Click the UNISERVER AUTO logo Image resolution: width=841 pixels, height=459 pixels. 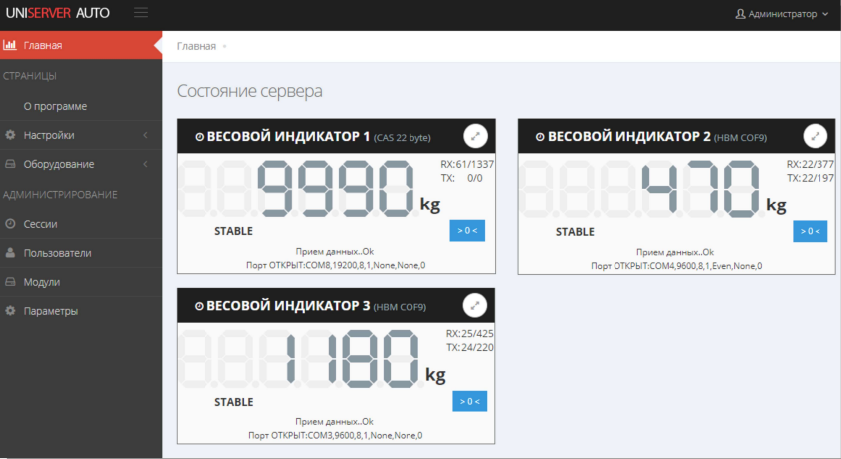tap(57, 13)
